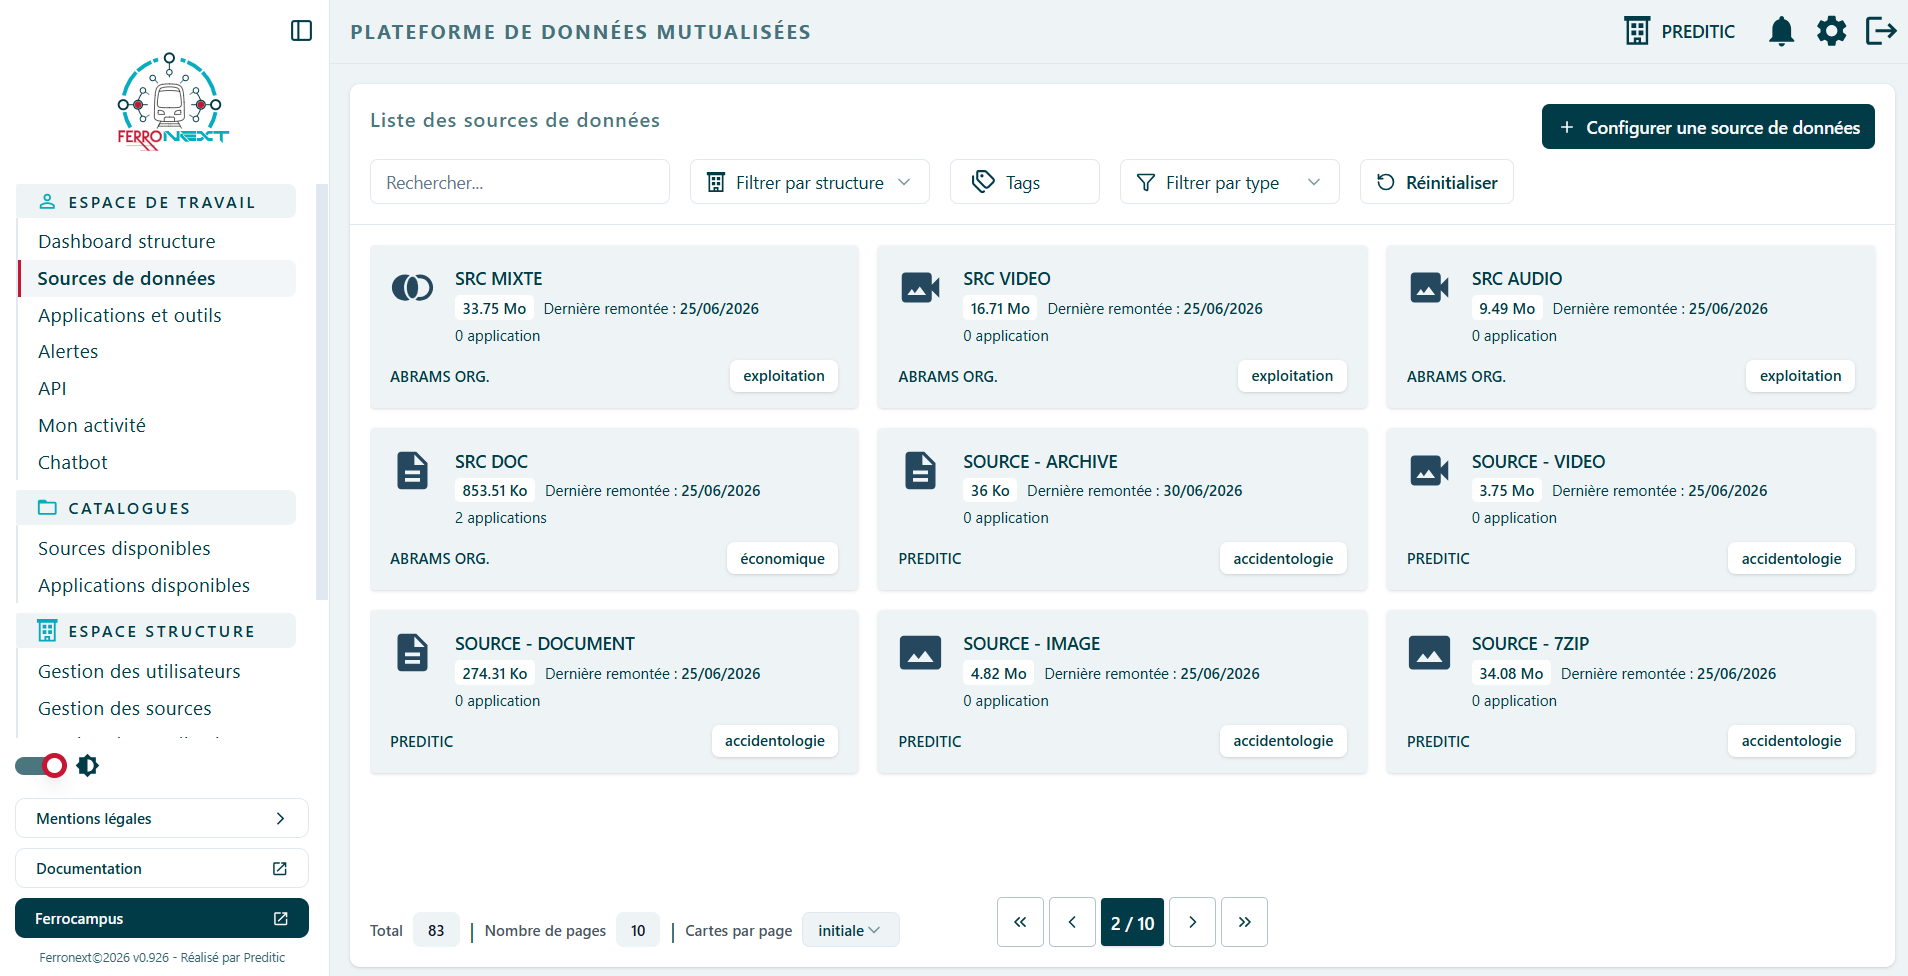Open Filtrer par type dropdown
Viewport: 1908px width, 976px height.
pyautogui.click(x=1230, y=182)
